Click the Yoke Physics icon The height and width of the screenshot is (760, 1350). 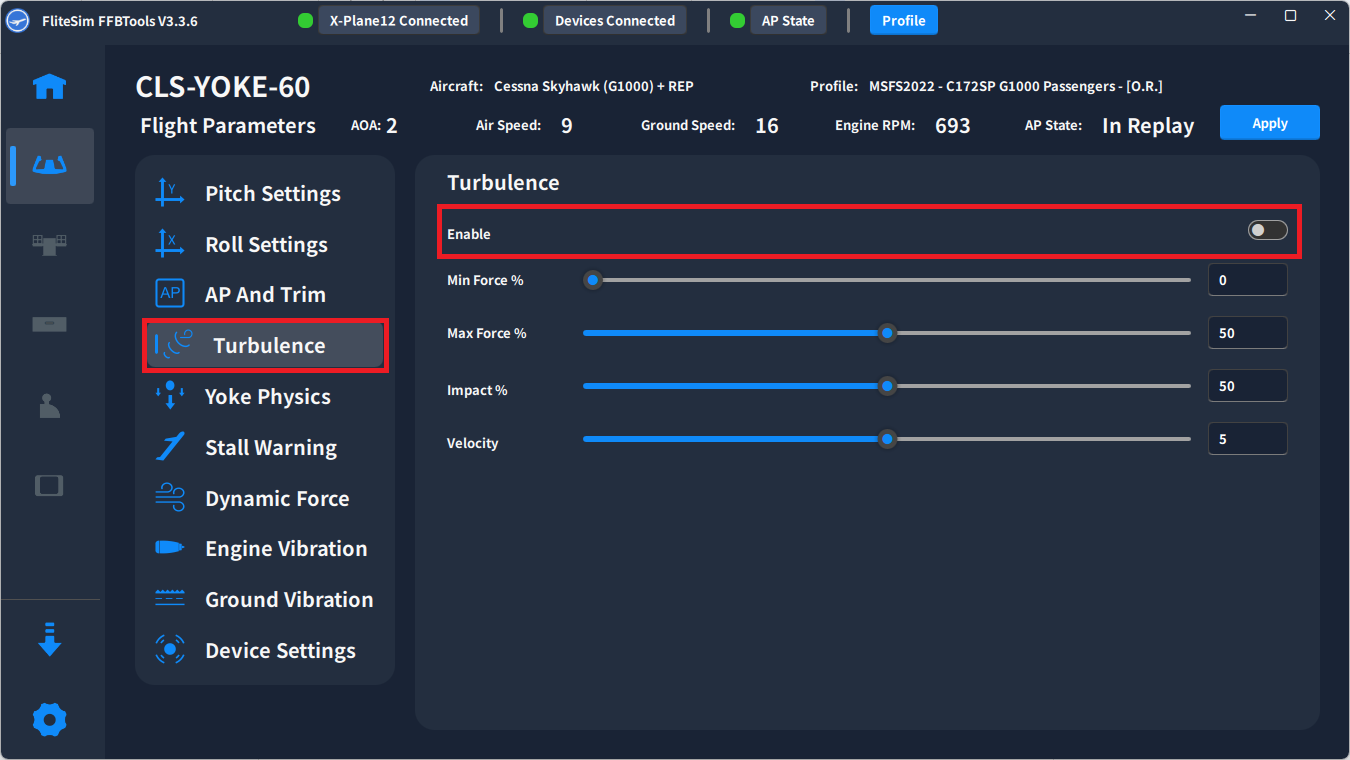[170, 396]
